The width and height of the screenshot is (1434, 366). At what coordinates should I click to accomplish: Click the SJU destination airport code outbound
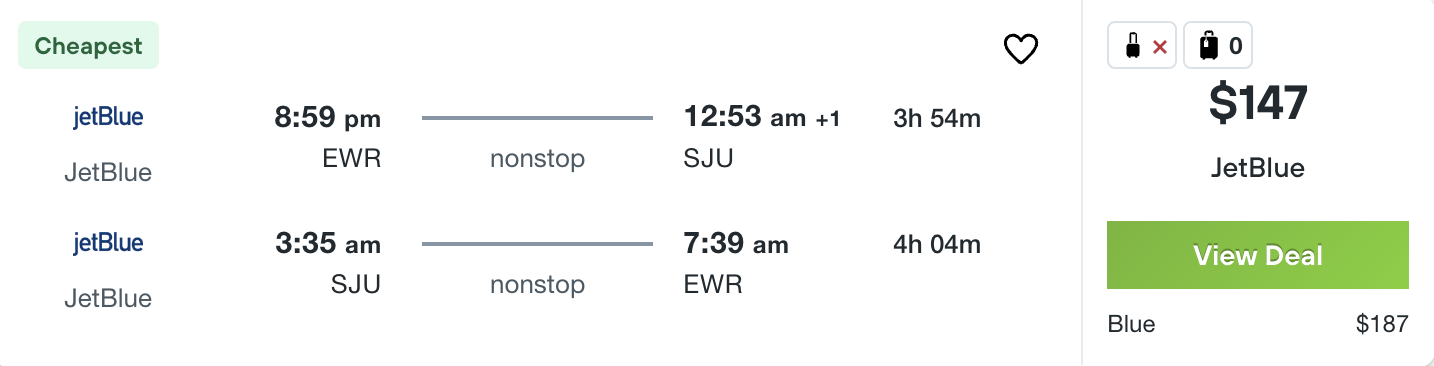click(708, 159)
